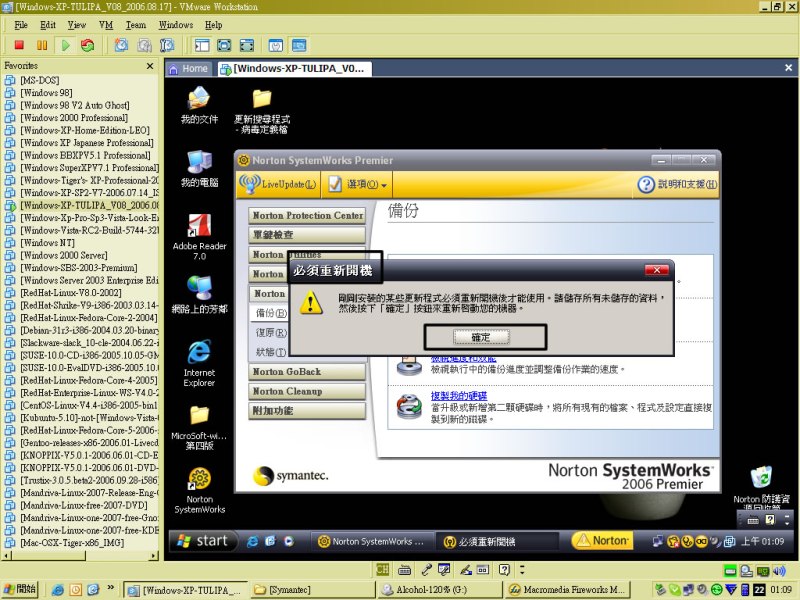Click the Norton SystemWorks taskbar button in guest

pos(371,541)
